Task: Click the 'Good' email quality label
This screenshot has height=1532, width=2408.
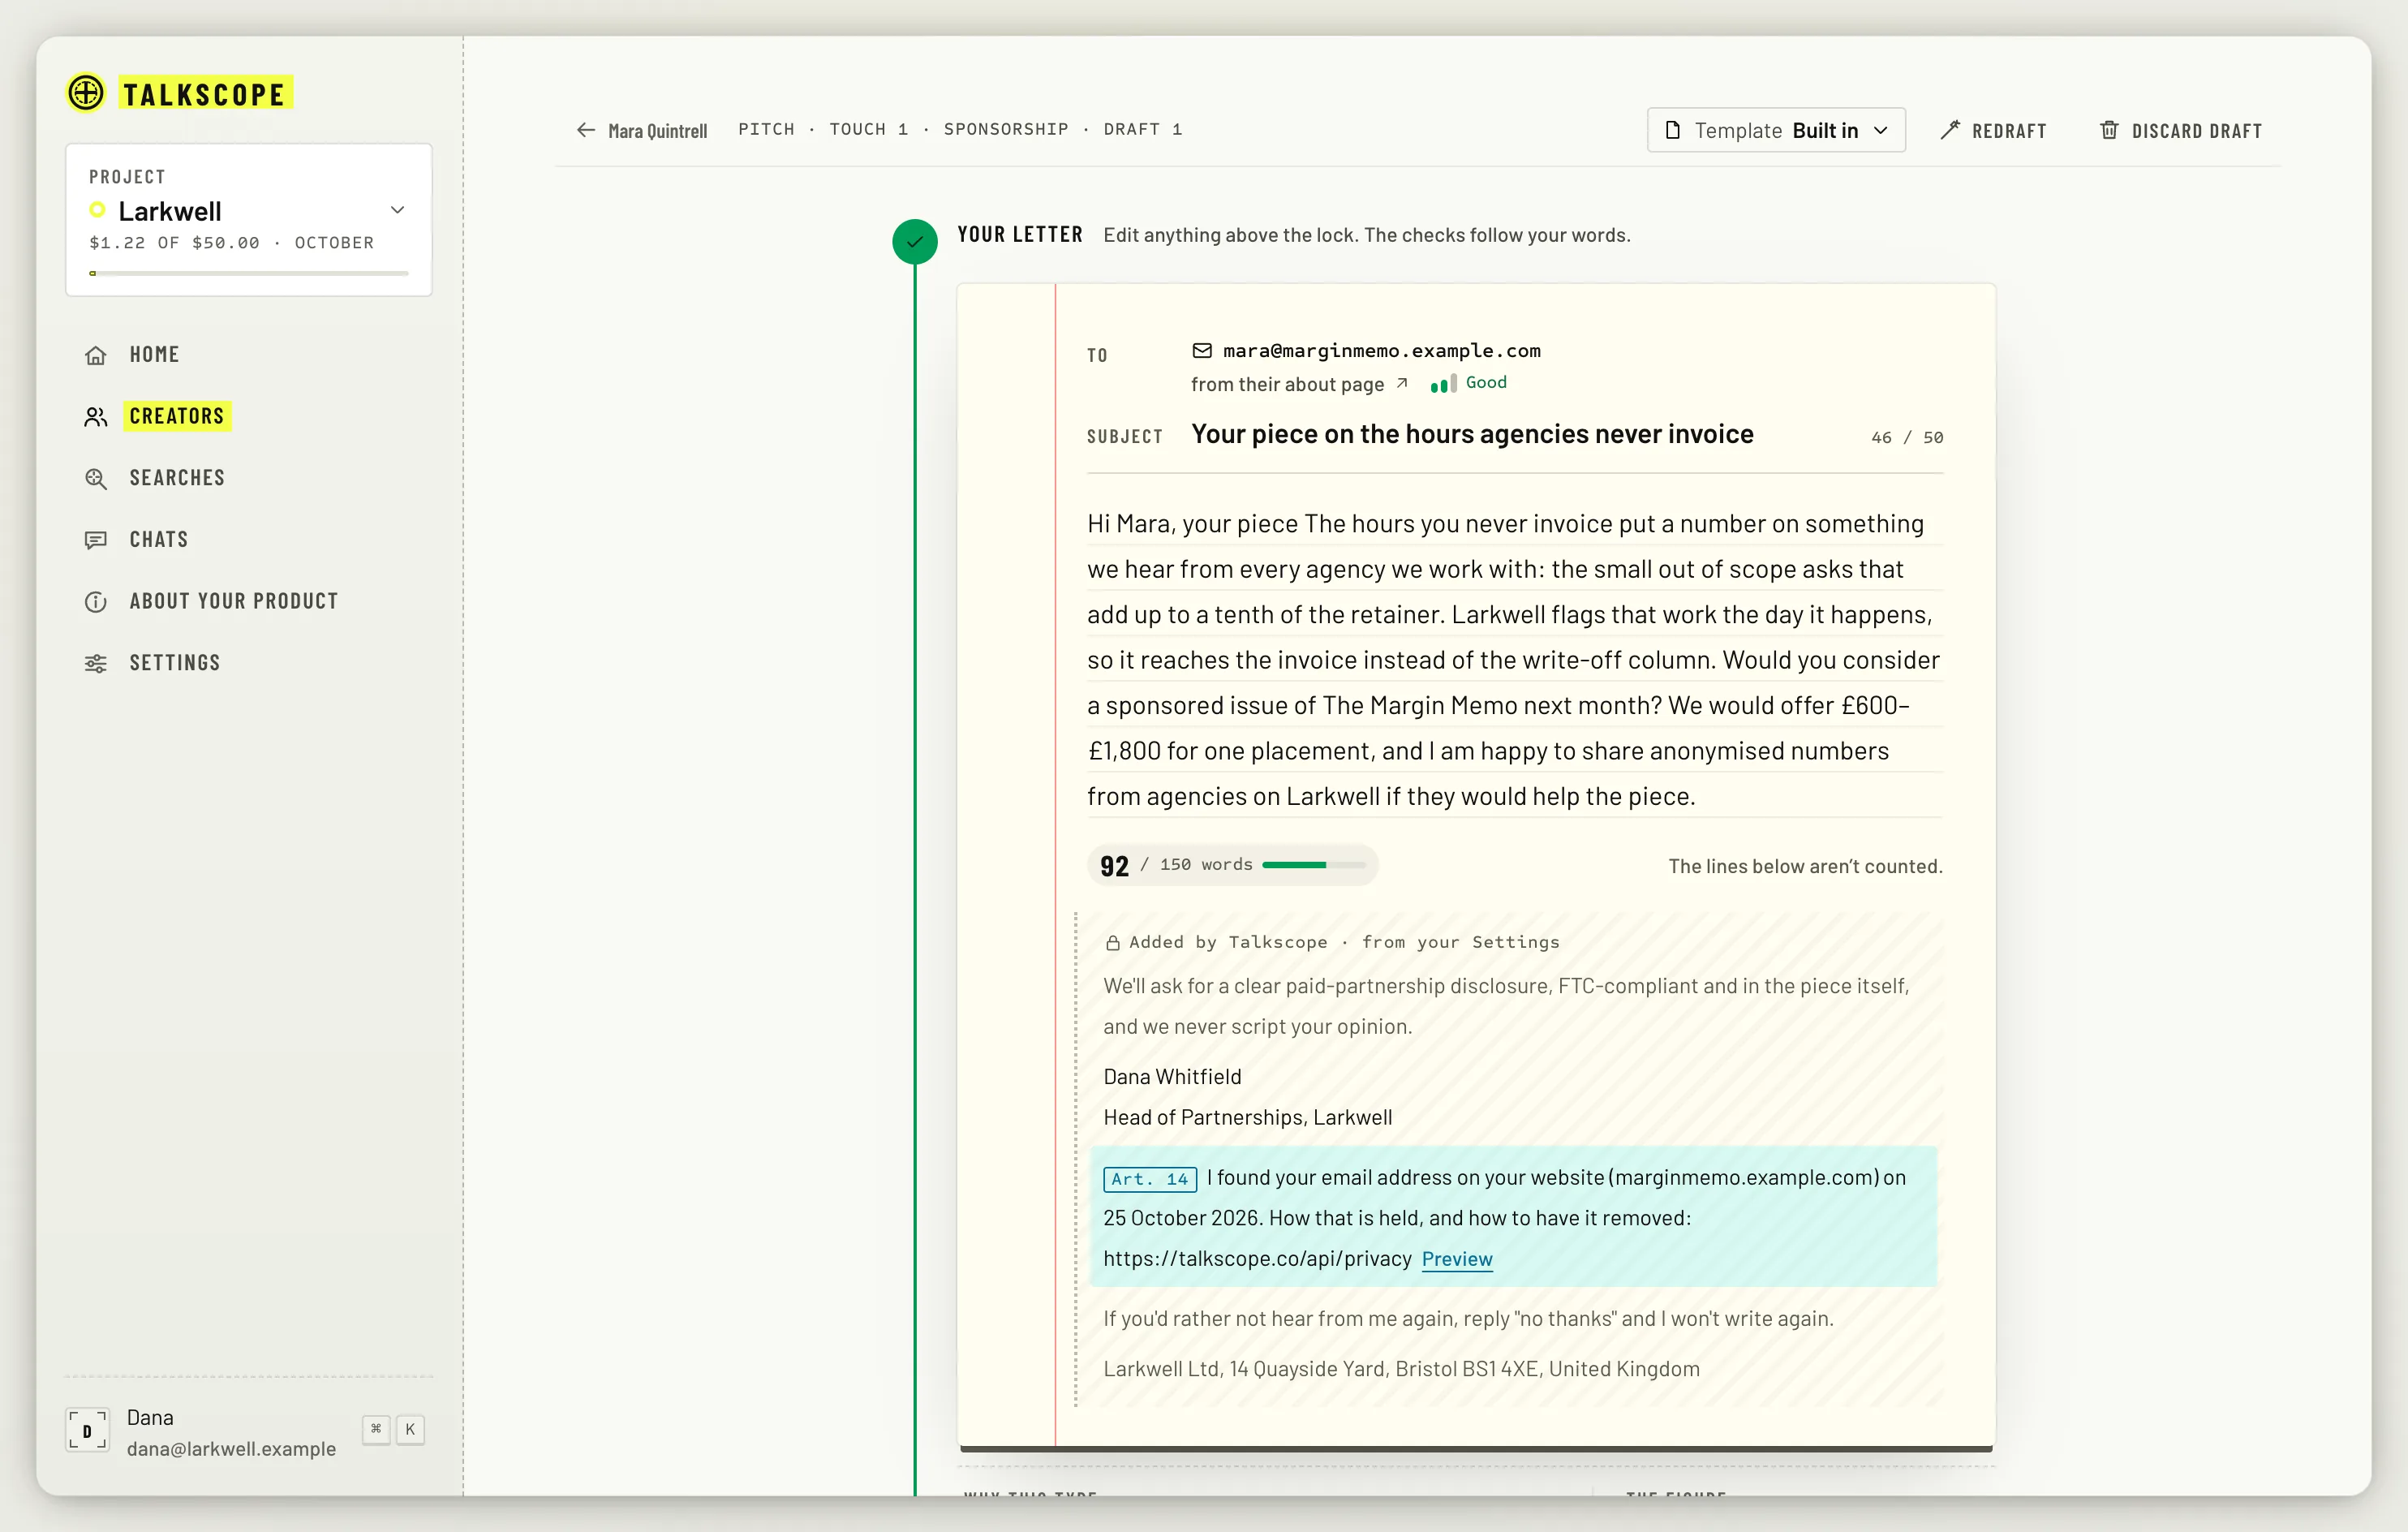Action: [x=1486, y=382]
